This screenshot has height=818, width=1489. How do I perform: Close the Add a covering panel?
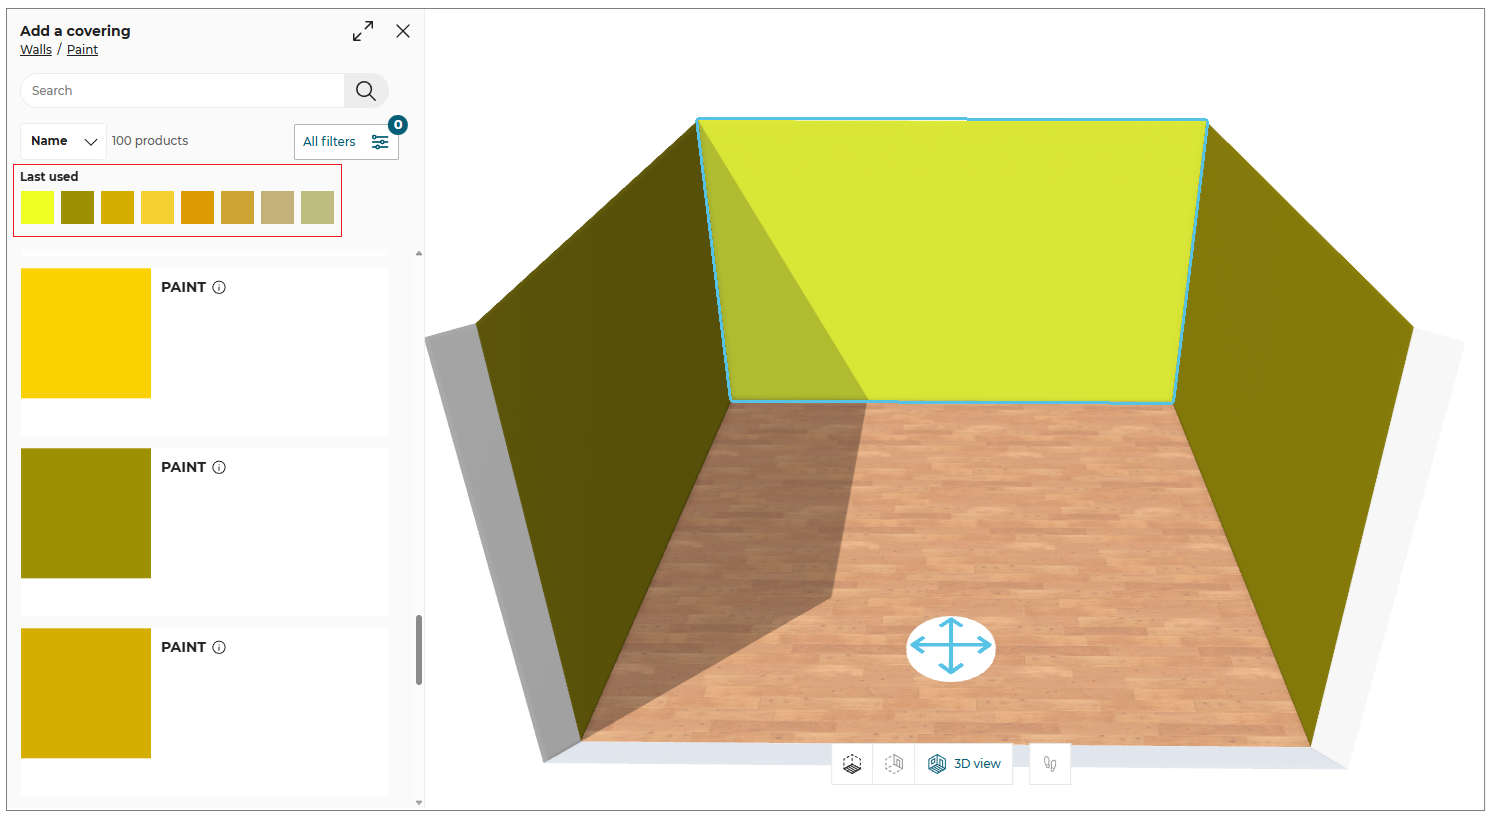403,31
